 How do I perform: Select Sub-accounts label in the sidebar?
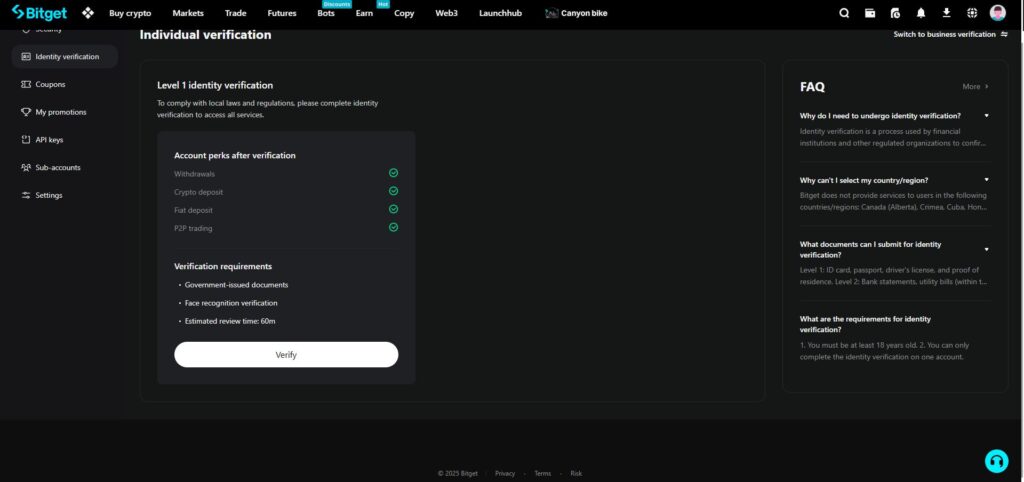pyautogui.click(x=58, y=168)
